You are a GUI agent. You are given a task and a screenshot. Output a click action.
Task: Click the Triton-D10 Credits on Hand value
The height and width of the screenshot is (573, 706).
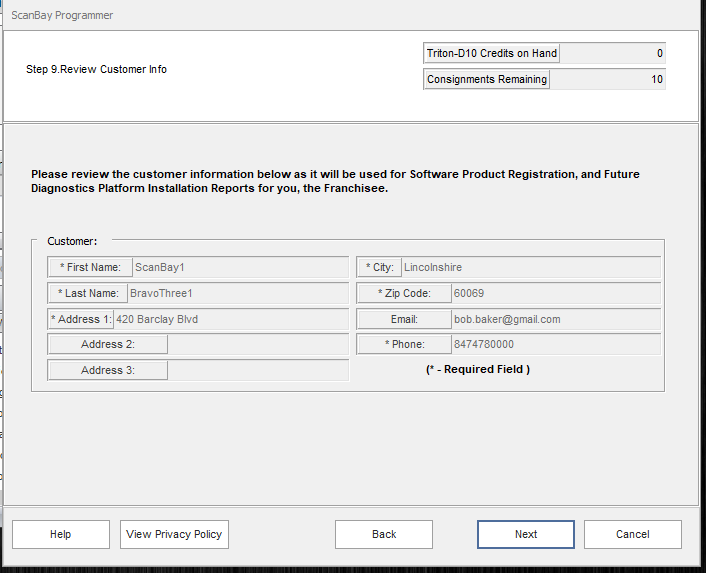tap(613, 53)
